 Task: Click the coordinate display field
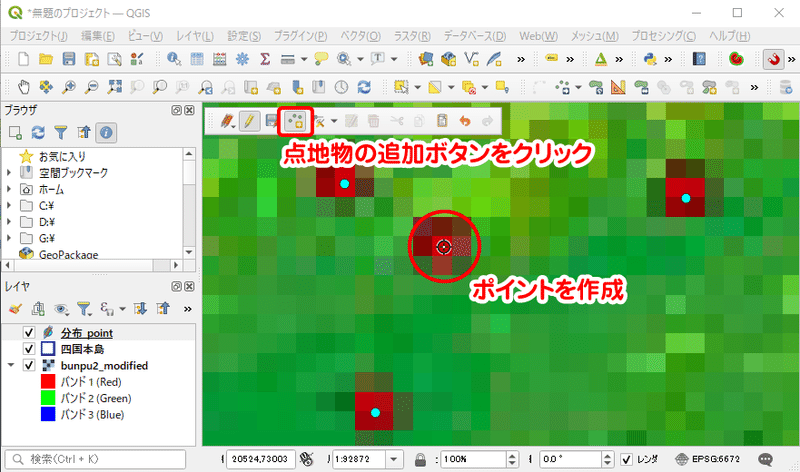pyautogui.click(x=260, y=459)
